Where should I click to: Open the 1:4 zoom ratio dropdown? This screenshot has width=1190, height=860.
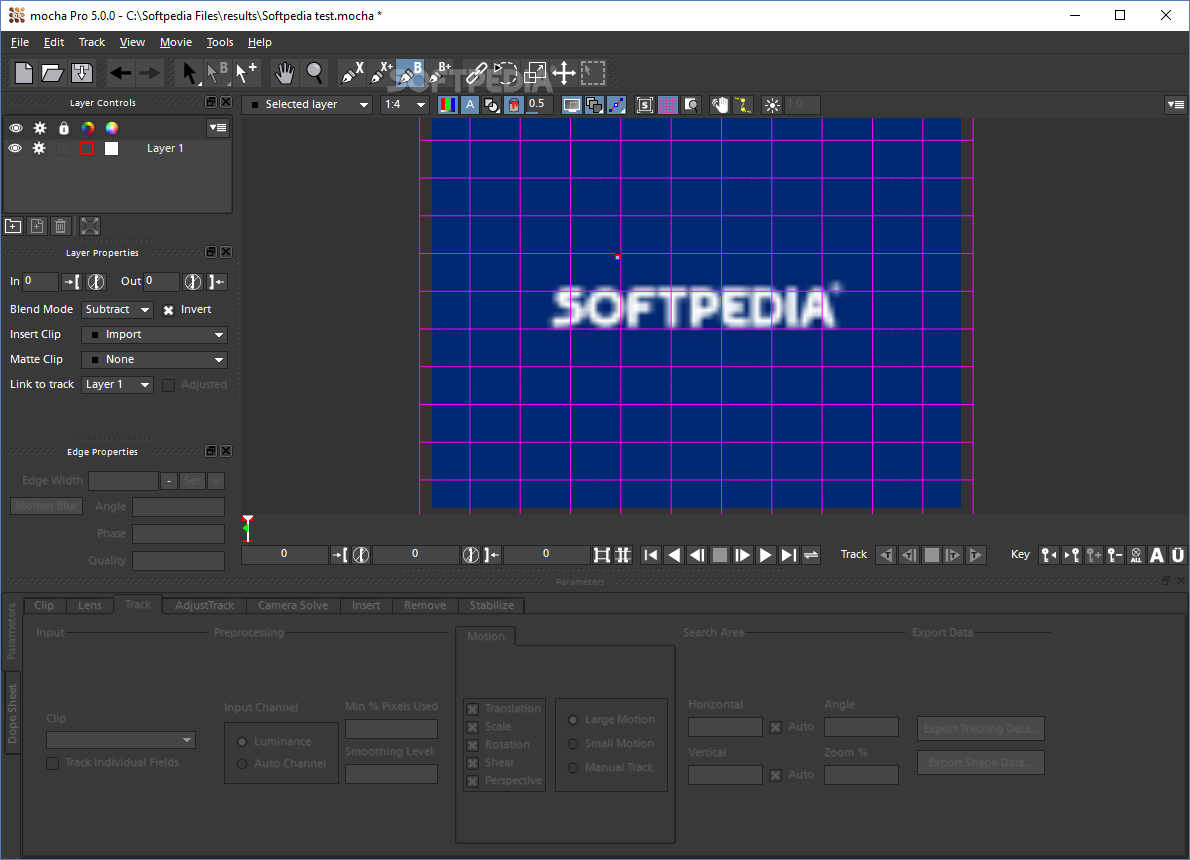(x=405, y=105)
